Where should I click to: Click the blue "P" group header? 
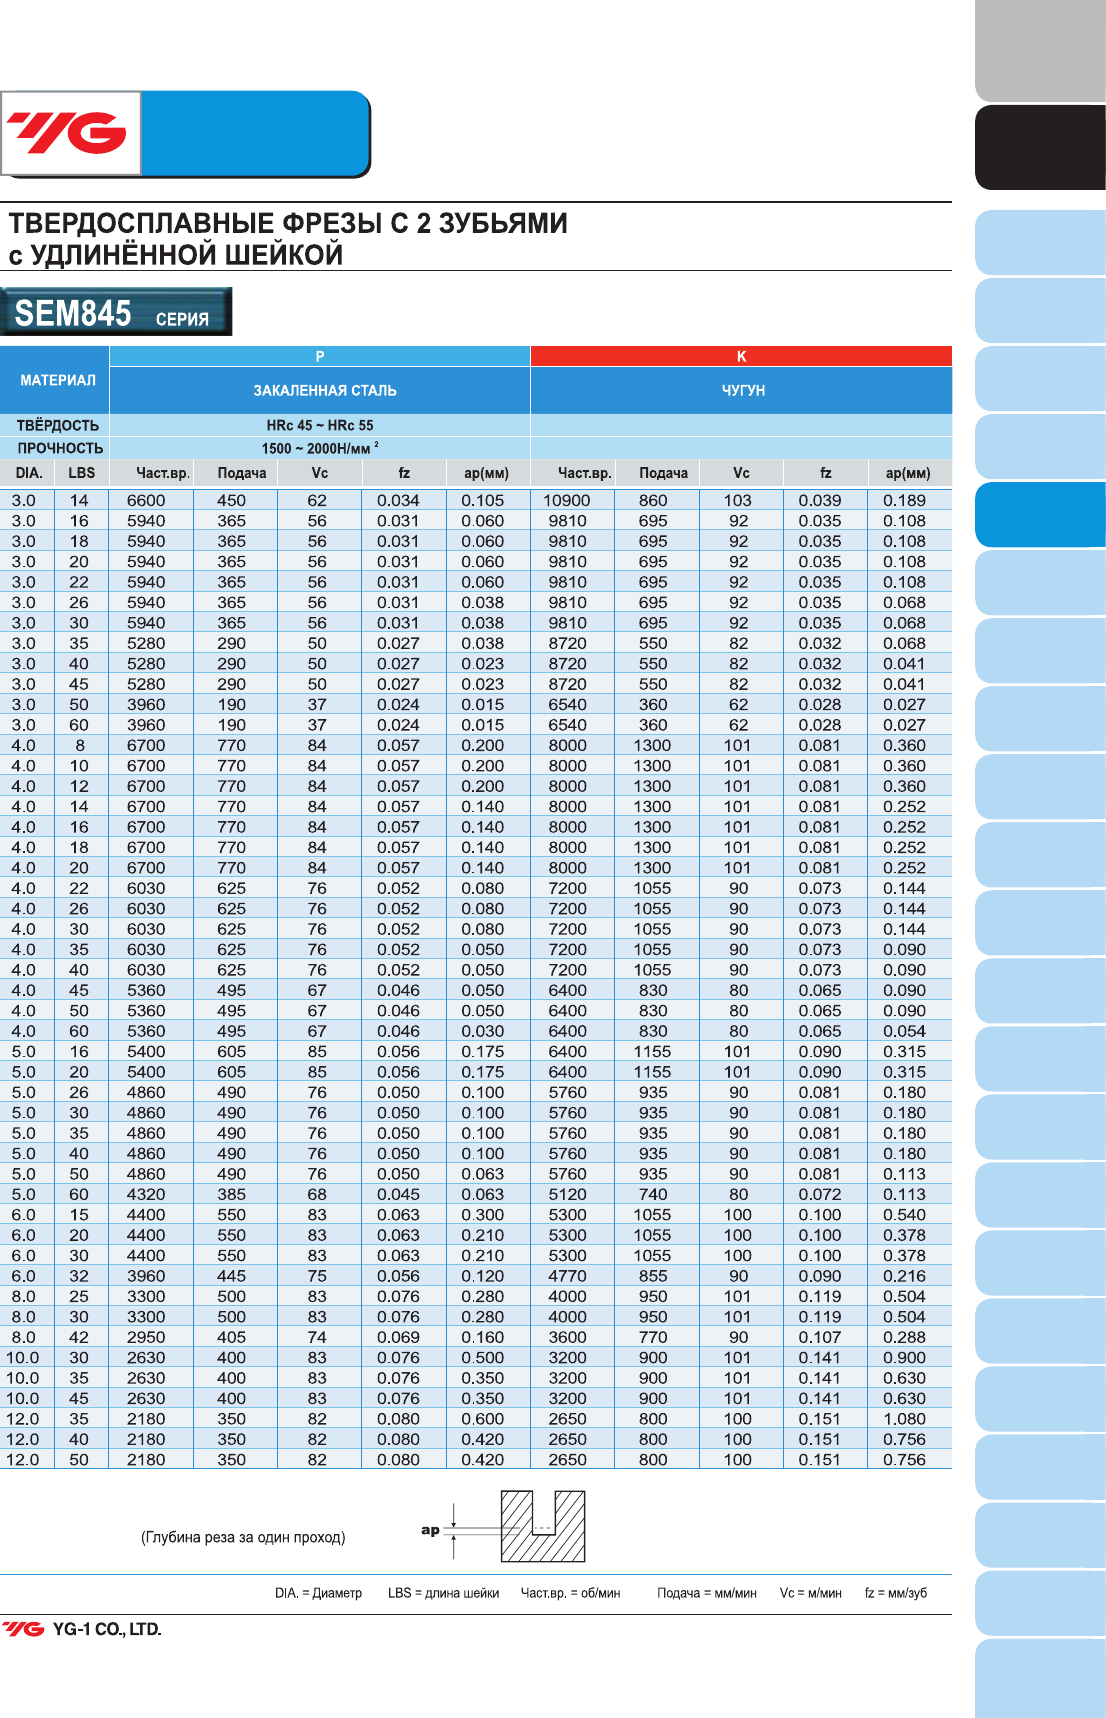pos(320,356)
